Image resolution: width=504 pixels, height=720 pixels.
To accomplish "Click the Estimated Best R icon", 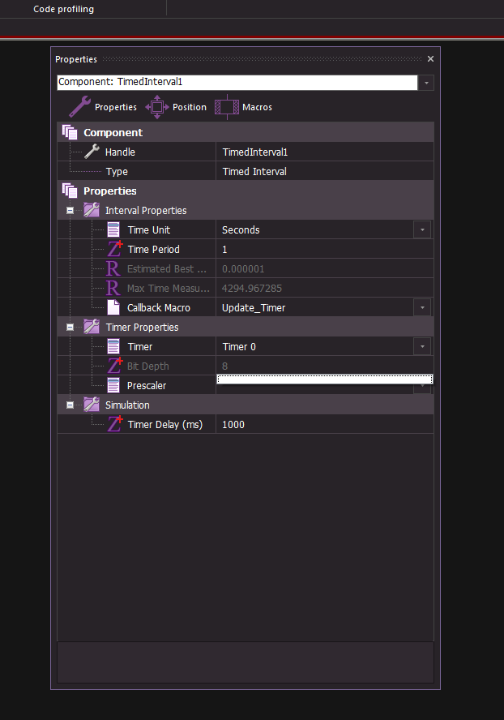I will pyautogui.click(x=113, y=269).
